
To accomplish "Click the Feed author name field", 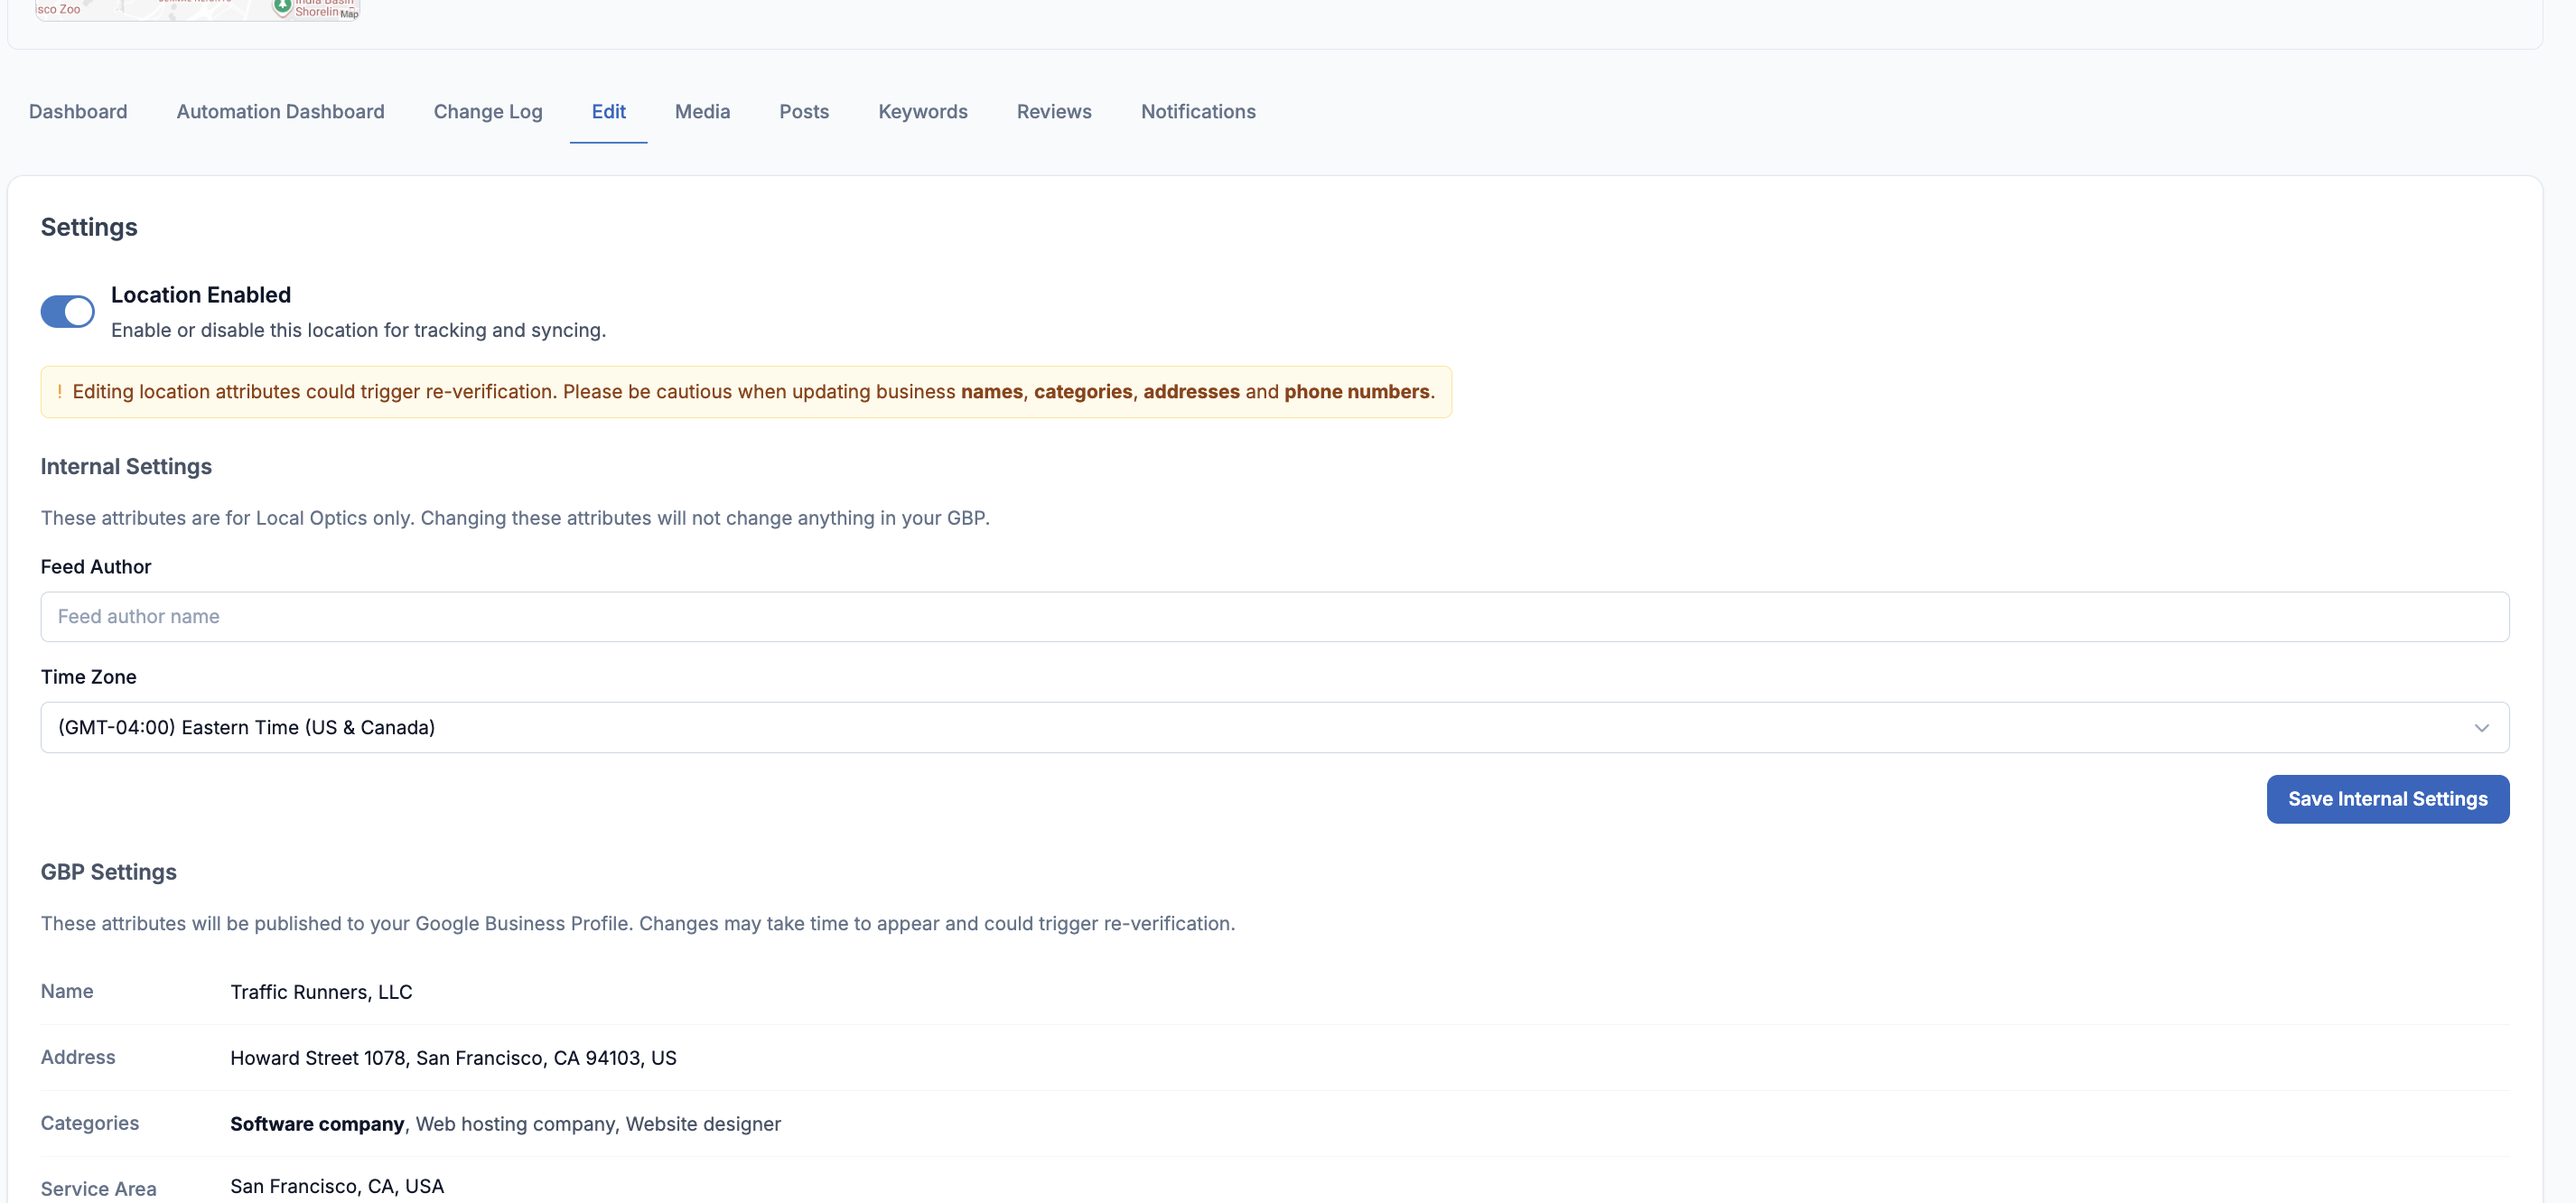I will (x=1274, y=617).
